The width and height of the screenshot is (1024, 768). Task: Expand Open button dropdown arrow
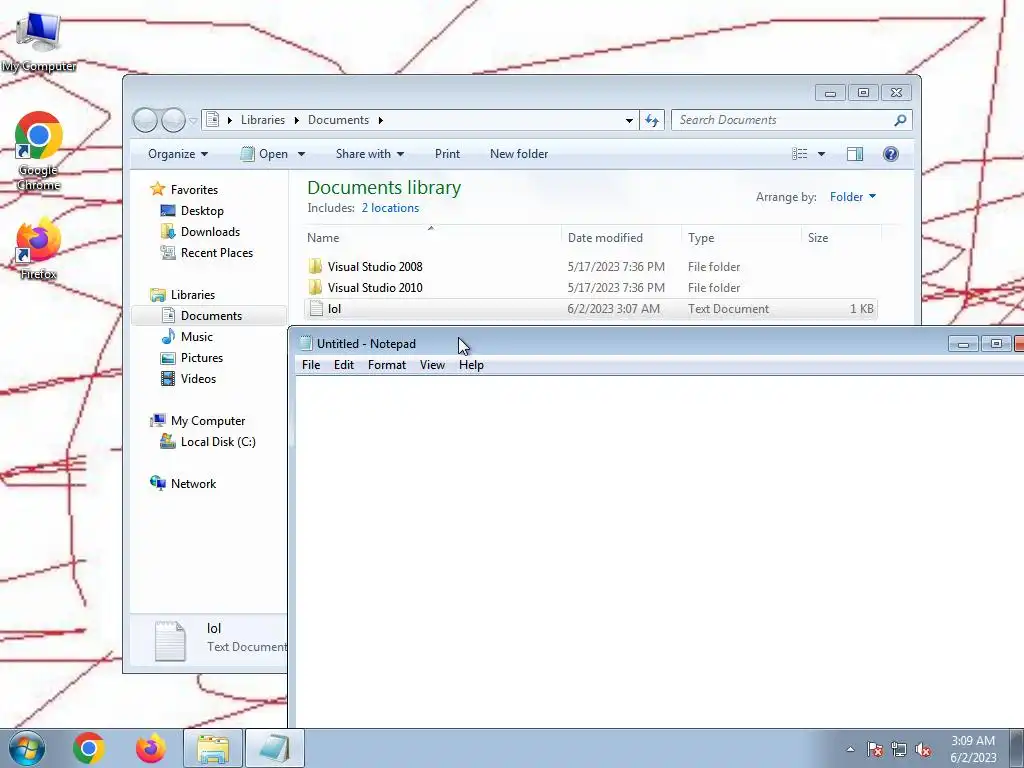(301, 154)
